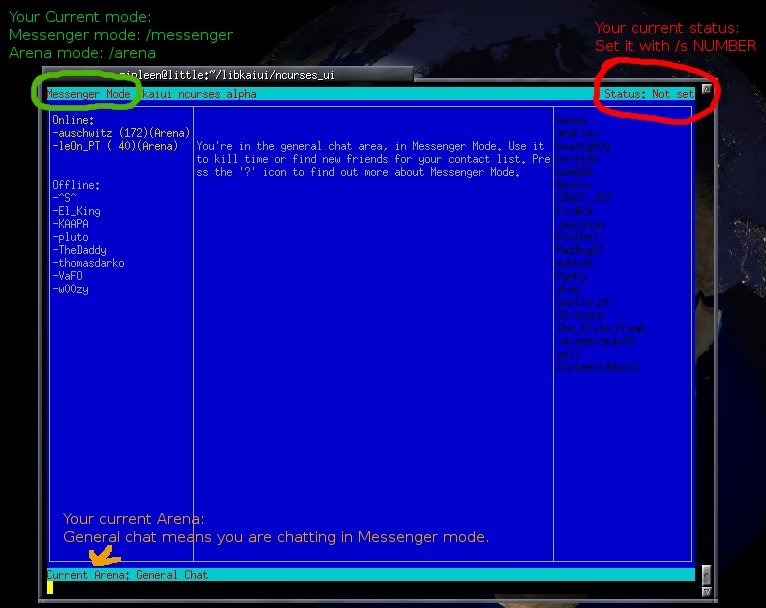Select user Aasum in chat user list
Viewport: 766px width, 608px height.
pos(571,120)
